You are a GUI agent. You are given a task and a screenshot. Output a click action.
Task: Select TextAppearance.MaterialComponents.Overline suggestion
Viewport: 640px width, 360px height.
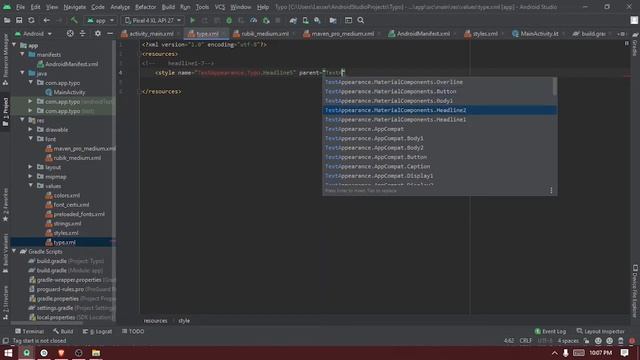pos(438,82)
